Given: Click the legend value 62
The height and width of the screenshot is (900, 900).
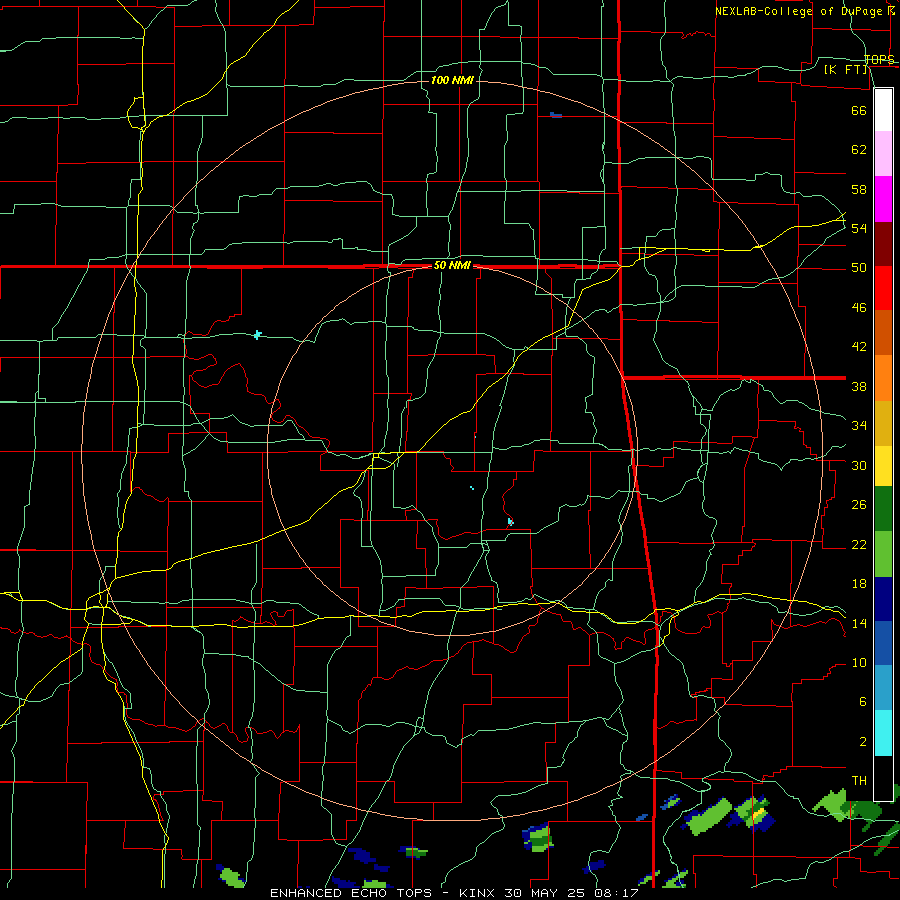Looking at the screenshot, I should [x=859, y=150].
